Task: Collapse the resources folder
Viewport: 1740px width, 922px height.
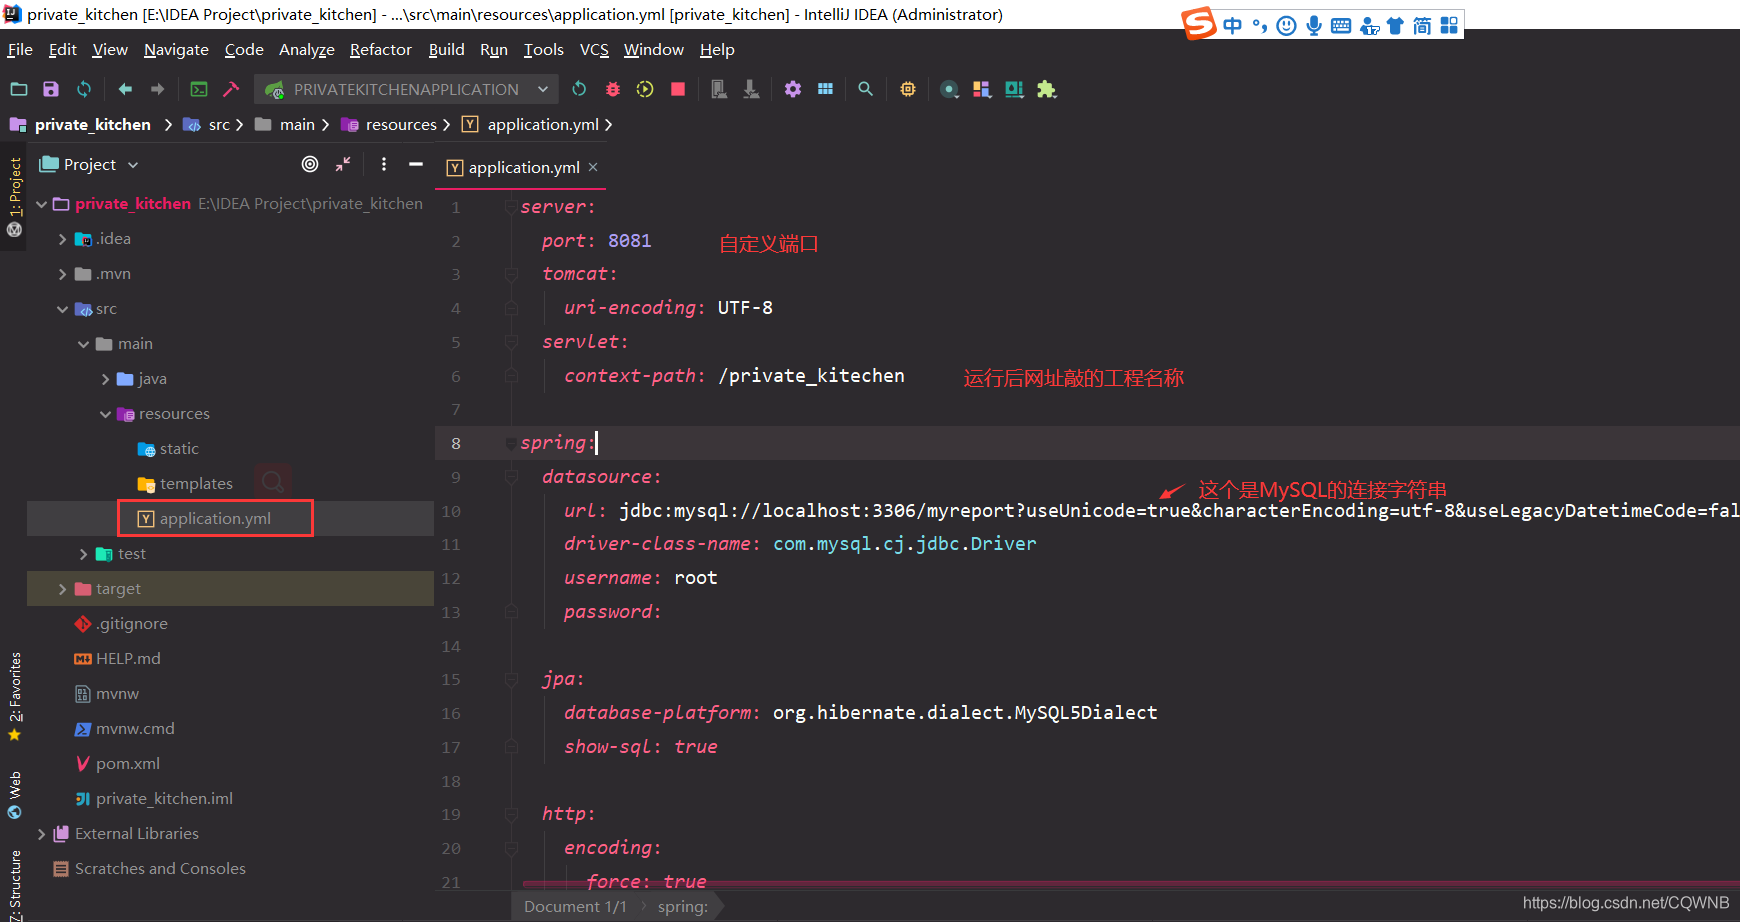Action: tap(105, 414)
